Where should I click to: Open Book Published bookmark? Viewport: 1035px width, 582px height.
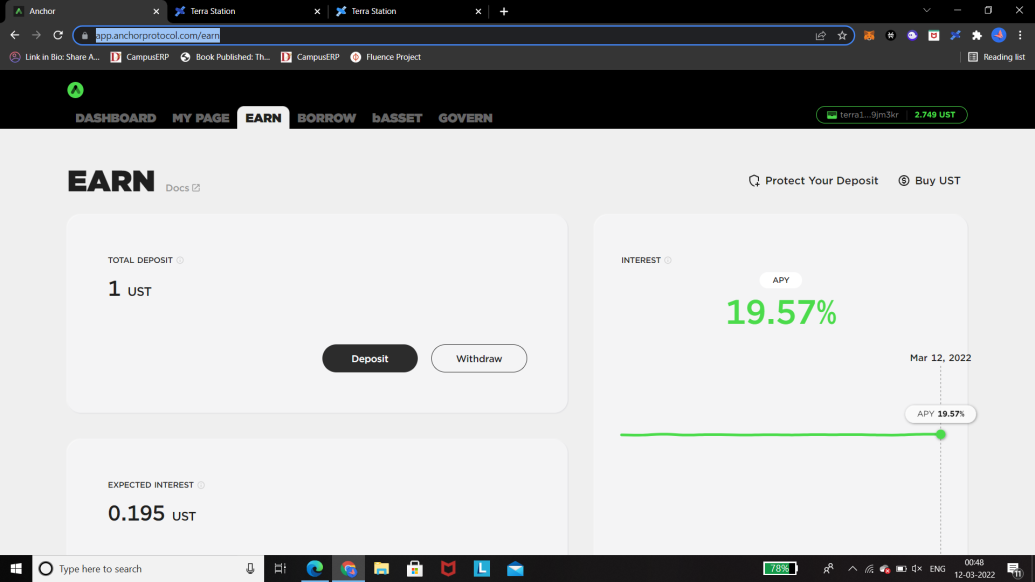tap(225, 57)
